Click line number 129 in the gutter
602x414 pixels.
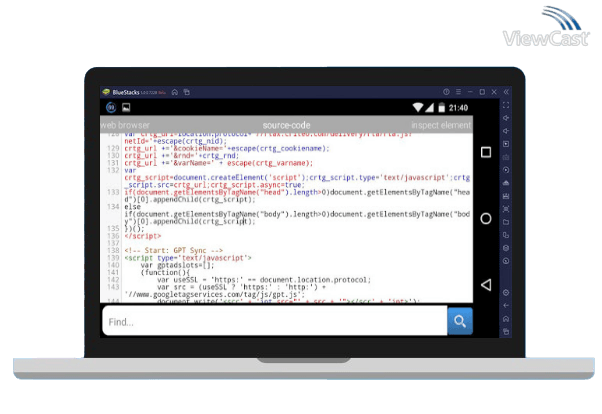click(113, 148)
